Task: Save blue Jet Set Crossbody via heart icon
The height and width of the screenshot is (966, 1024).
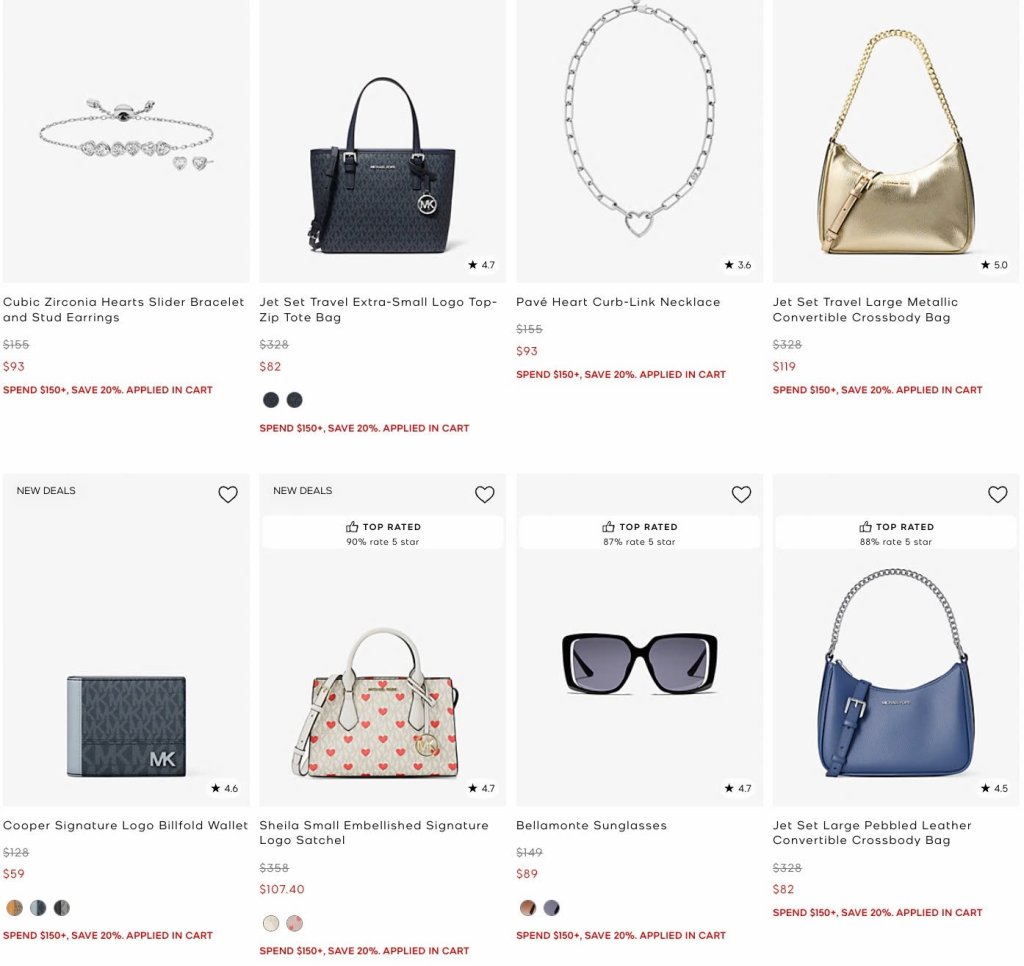Action: [998, 494]
